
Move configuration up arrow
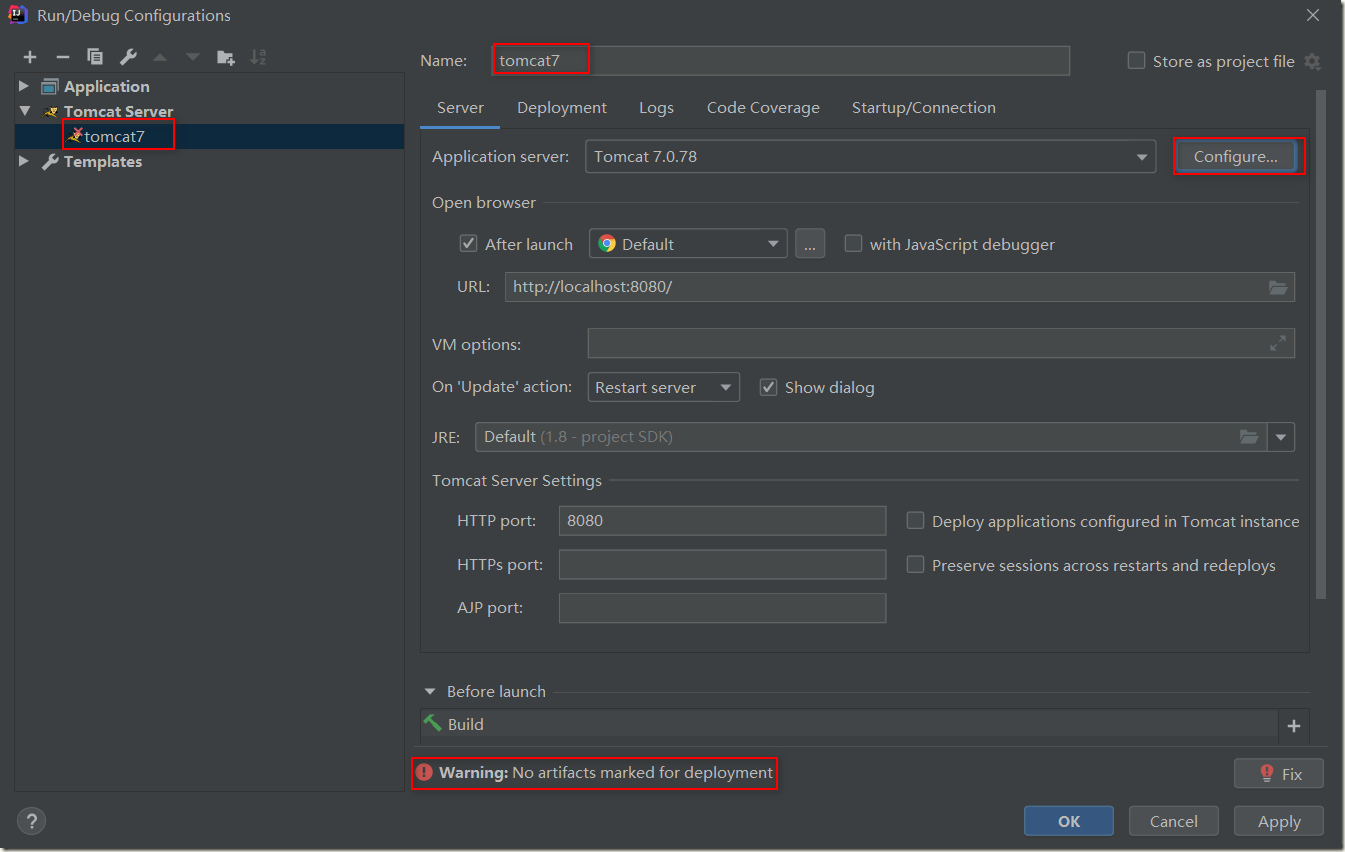tap(160, 57)
